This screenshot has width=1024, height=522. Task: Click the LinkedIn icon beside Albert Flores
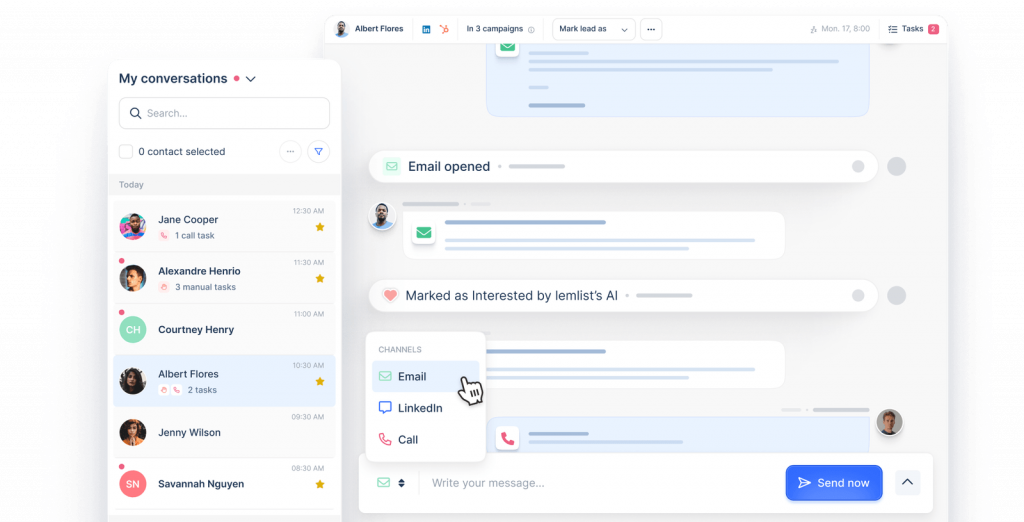click(x=427, y=29)
